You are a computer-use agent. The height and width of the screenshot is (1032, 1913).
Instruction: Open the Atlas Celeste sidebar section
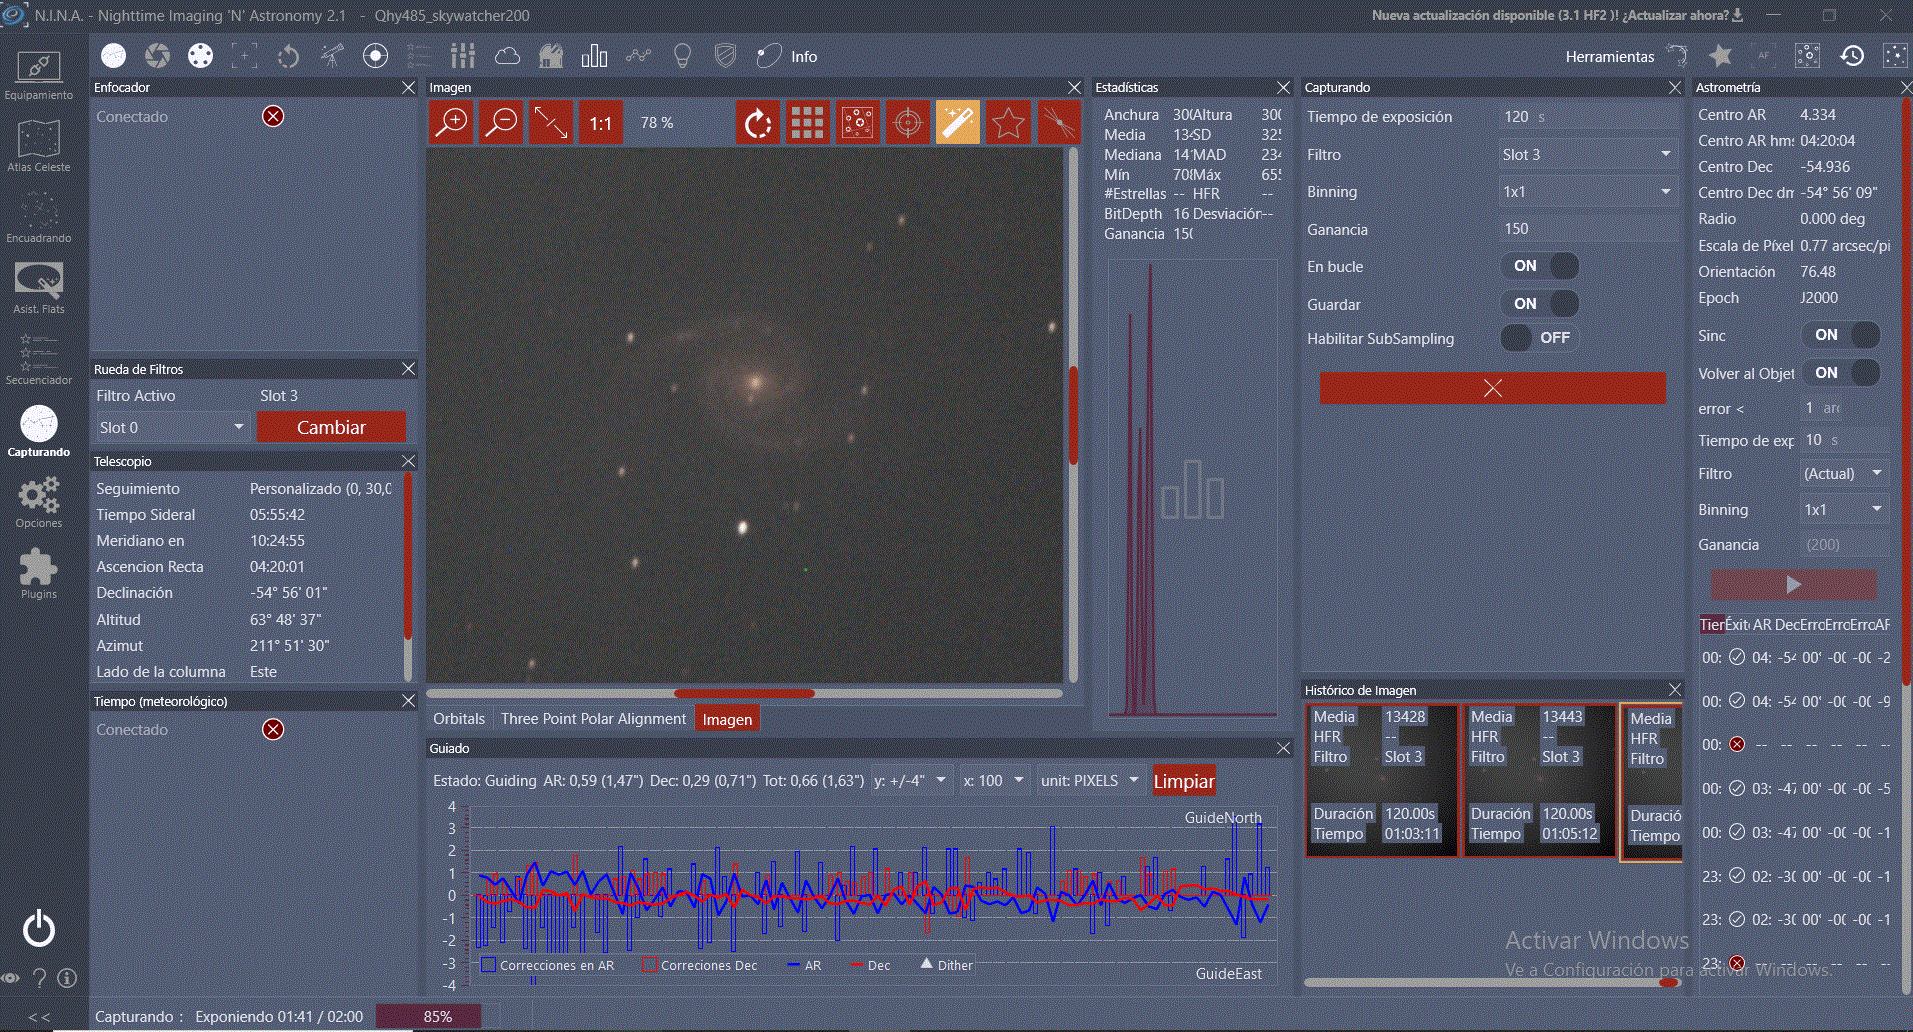(39, 146)
